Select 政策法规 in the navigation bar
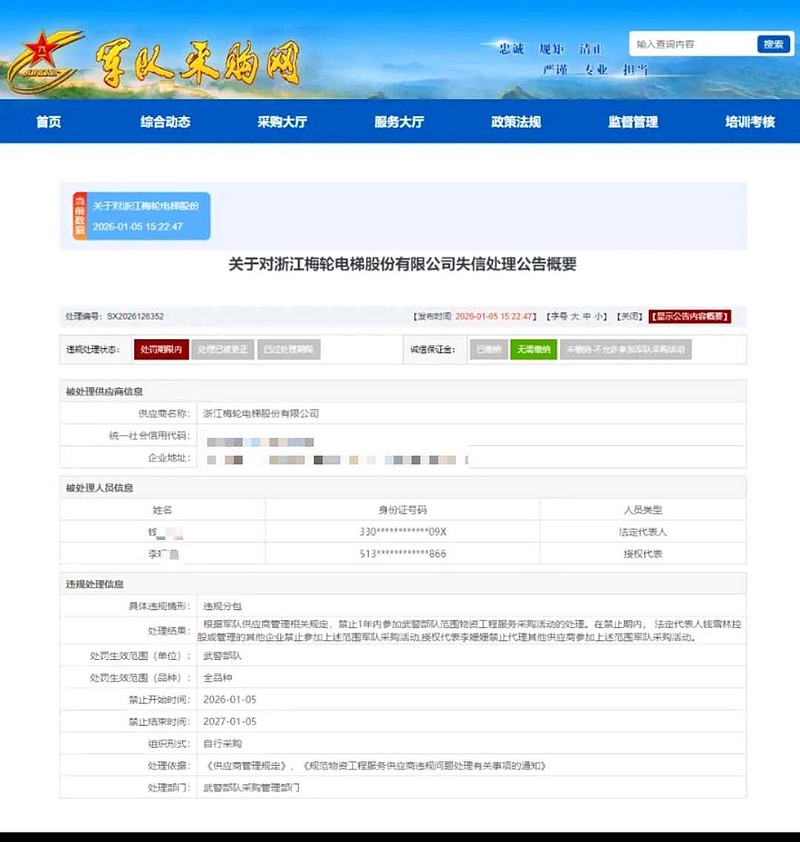Image resolution: width=800 pixels, height=842 pixels. [x=516, y=122]
